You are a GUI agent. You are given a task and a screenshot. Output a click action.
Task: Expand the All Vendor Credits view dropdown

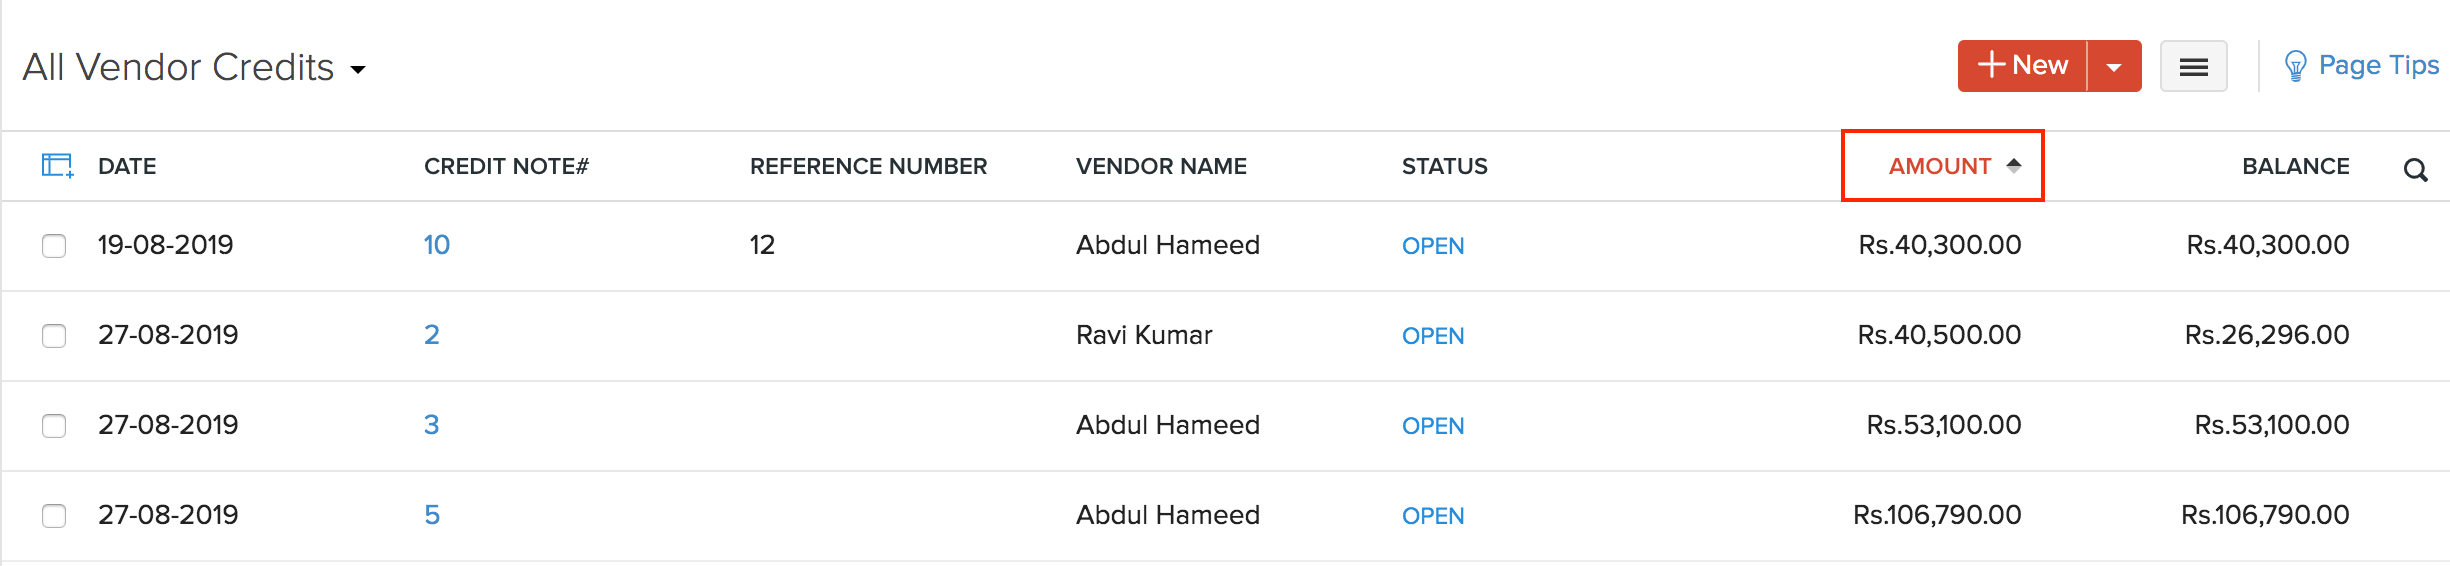point(358,69)
